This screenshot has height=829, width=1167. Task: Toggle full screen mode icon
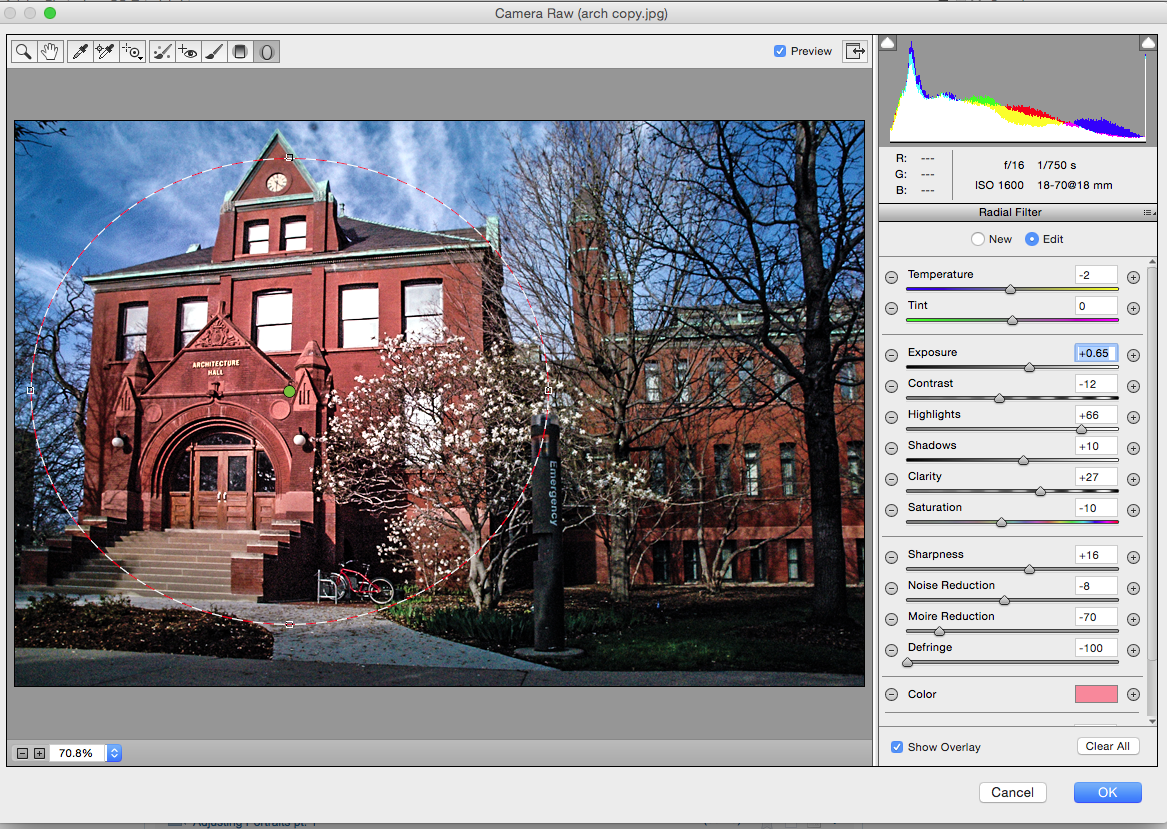click(855, 51)
